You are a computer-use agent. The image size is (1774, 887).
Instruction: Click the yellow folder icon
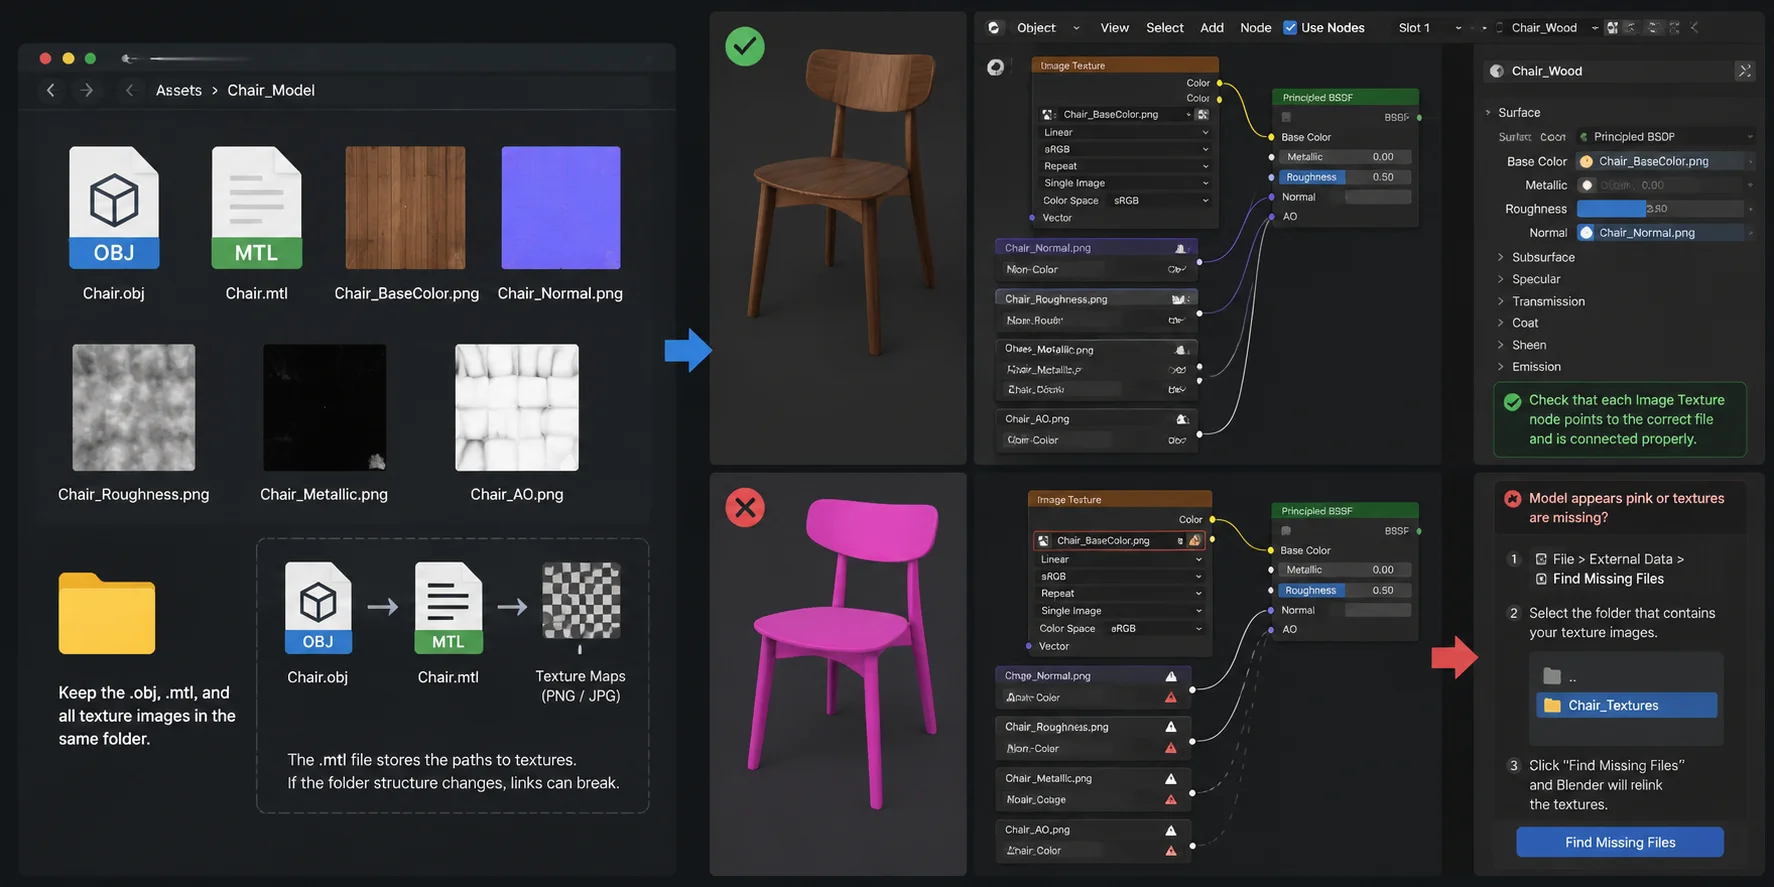(107, 613)
